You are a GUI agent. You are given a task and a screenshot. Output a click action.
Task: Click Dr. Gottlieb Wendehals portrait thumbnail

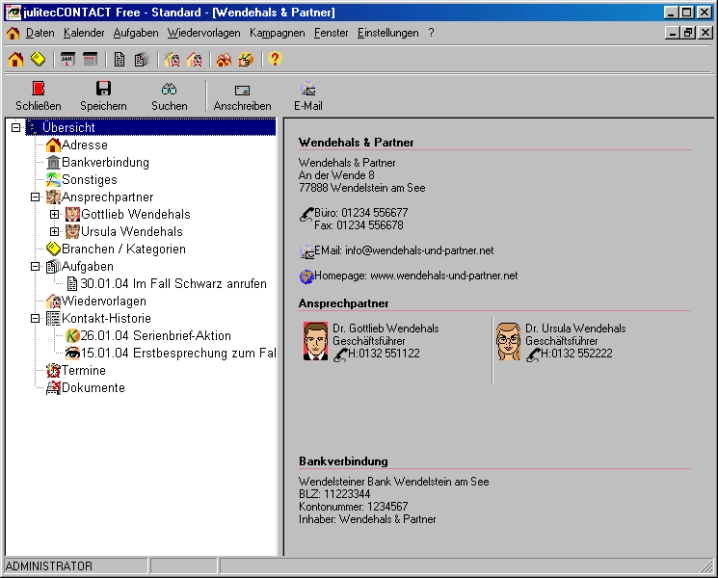click(316, 341)
